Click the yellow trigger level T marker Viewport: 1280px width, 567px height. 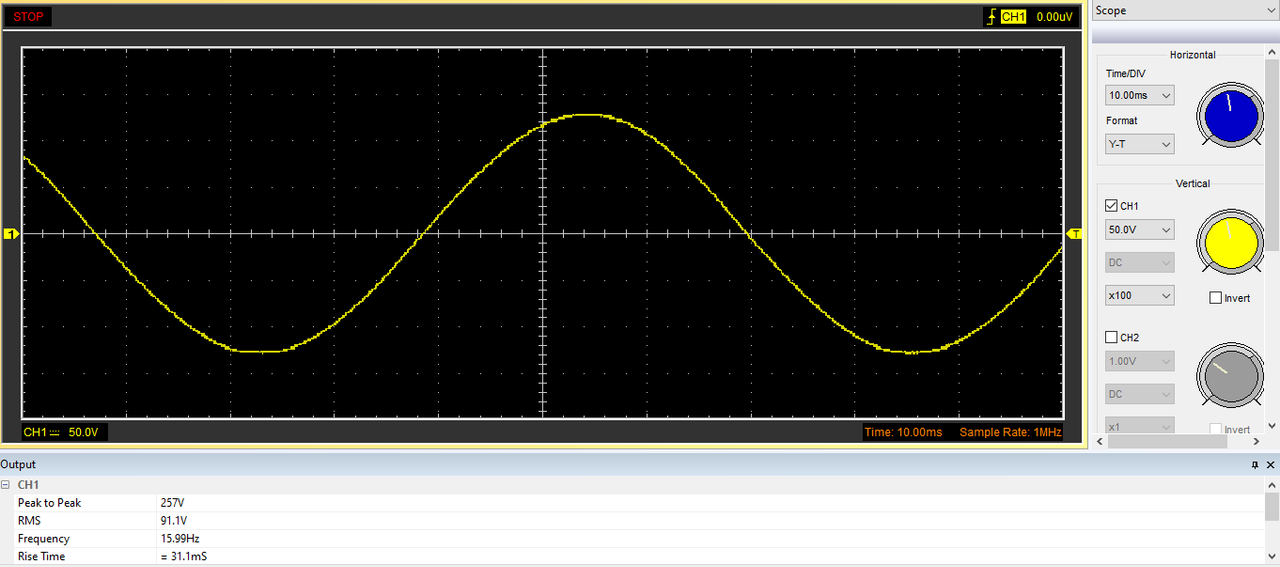click(x=1075, y=234)
